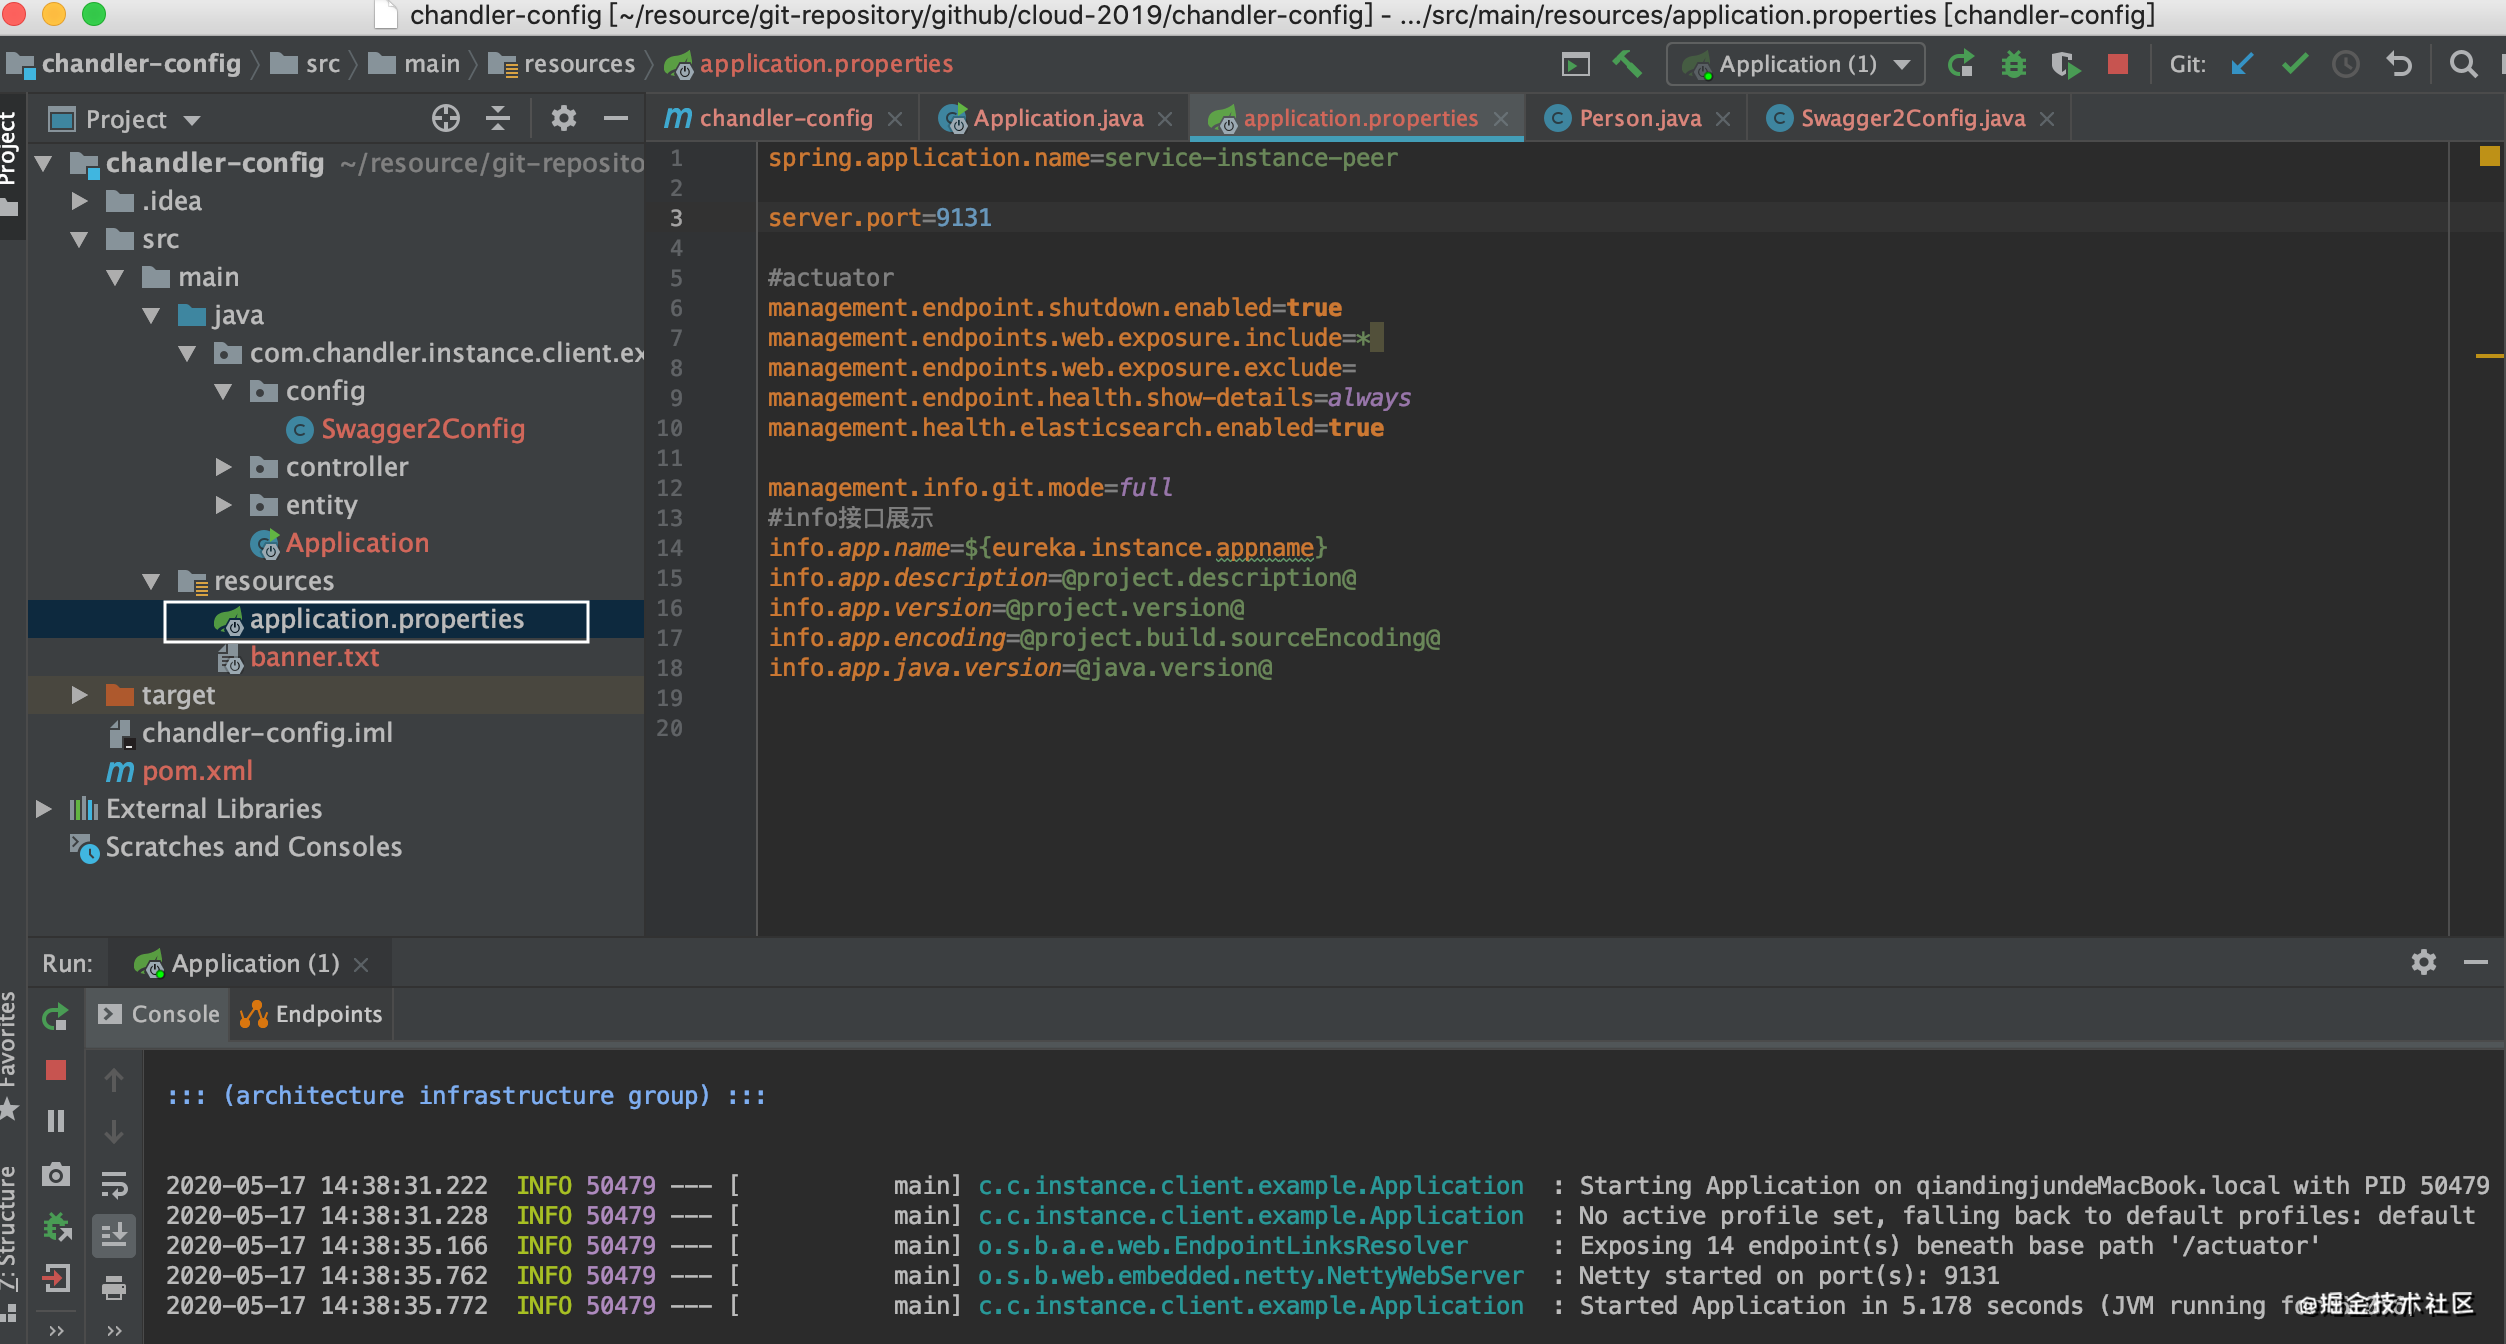This screenshot has height=1344, width=2506.
Task: Click the resources breadcrumb
Action: [578, 64]
